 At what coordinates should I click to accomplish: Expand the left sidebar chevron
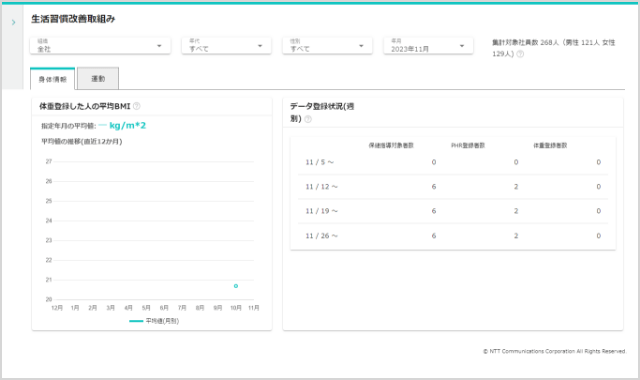click(13, 22)
